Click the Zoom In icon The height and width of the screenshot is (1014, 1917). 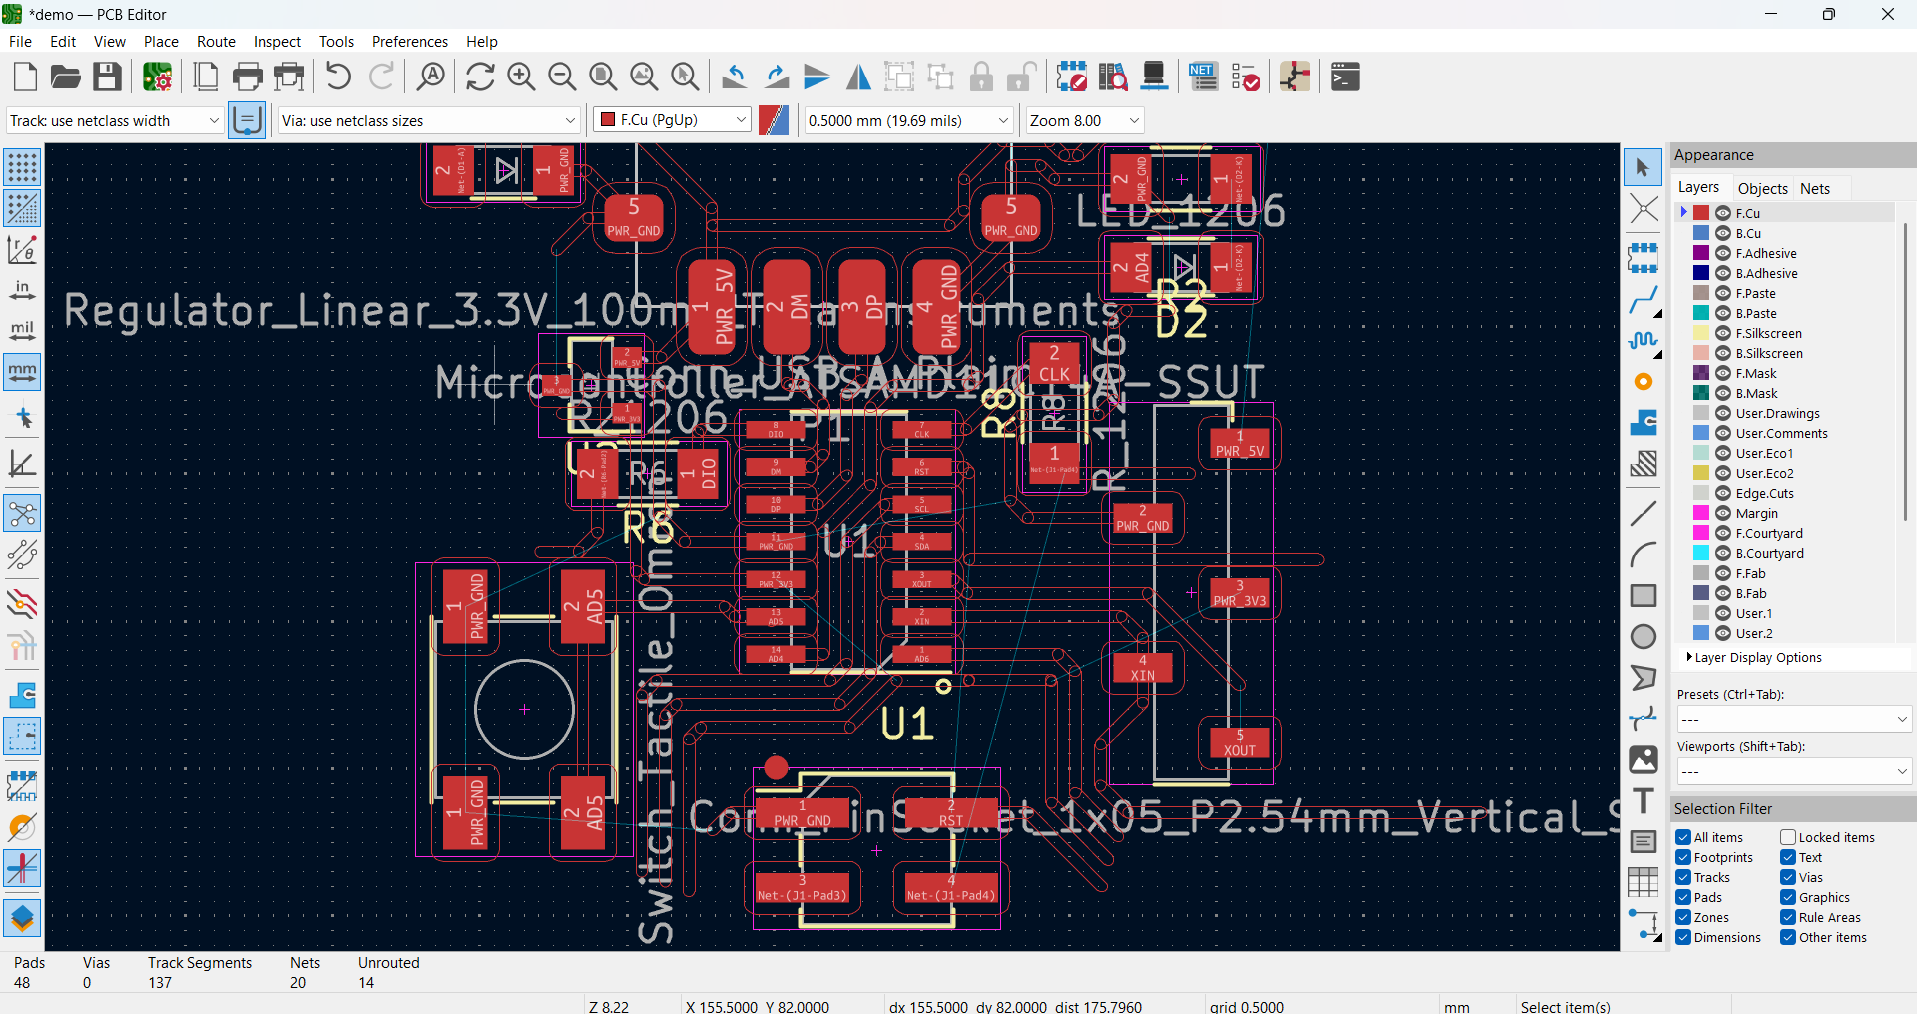521,77
